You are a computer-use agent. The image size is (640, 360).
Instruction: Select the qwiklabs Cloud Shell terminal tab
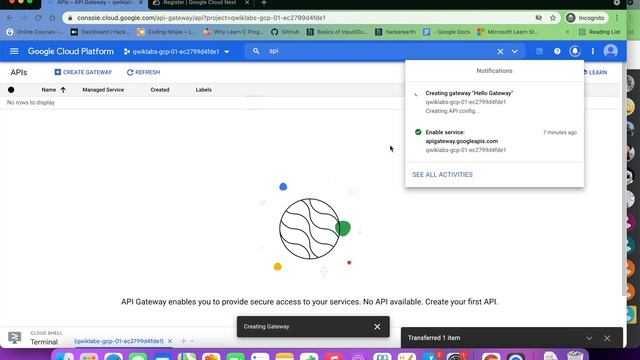[119, 341]
